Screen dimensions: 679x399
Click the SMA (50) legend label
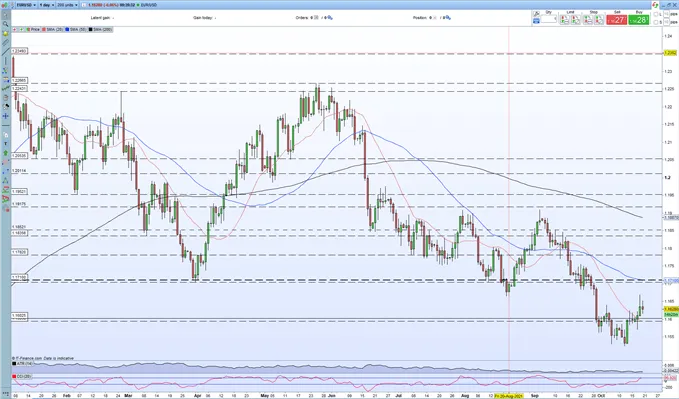pyautogui.click(x=78, y=29)
